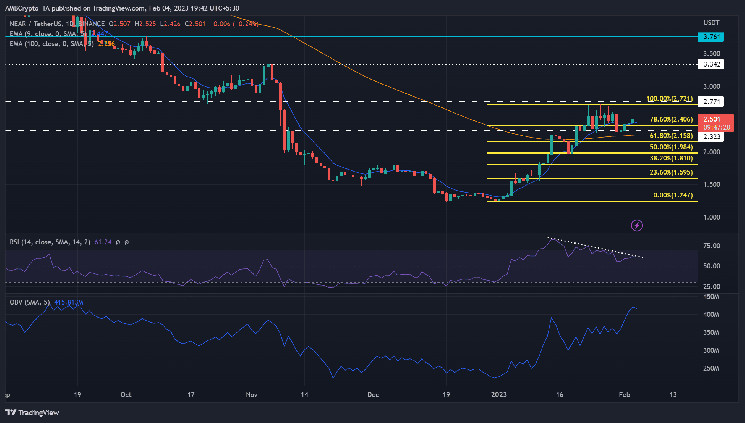
Task: Click the 23.60% Fibonacci retracement label
Action: click(667, 172)
